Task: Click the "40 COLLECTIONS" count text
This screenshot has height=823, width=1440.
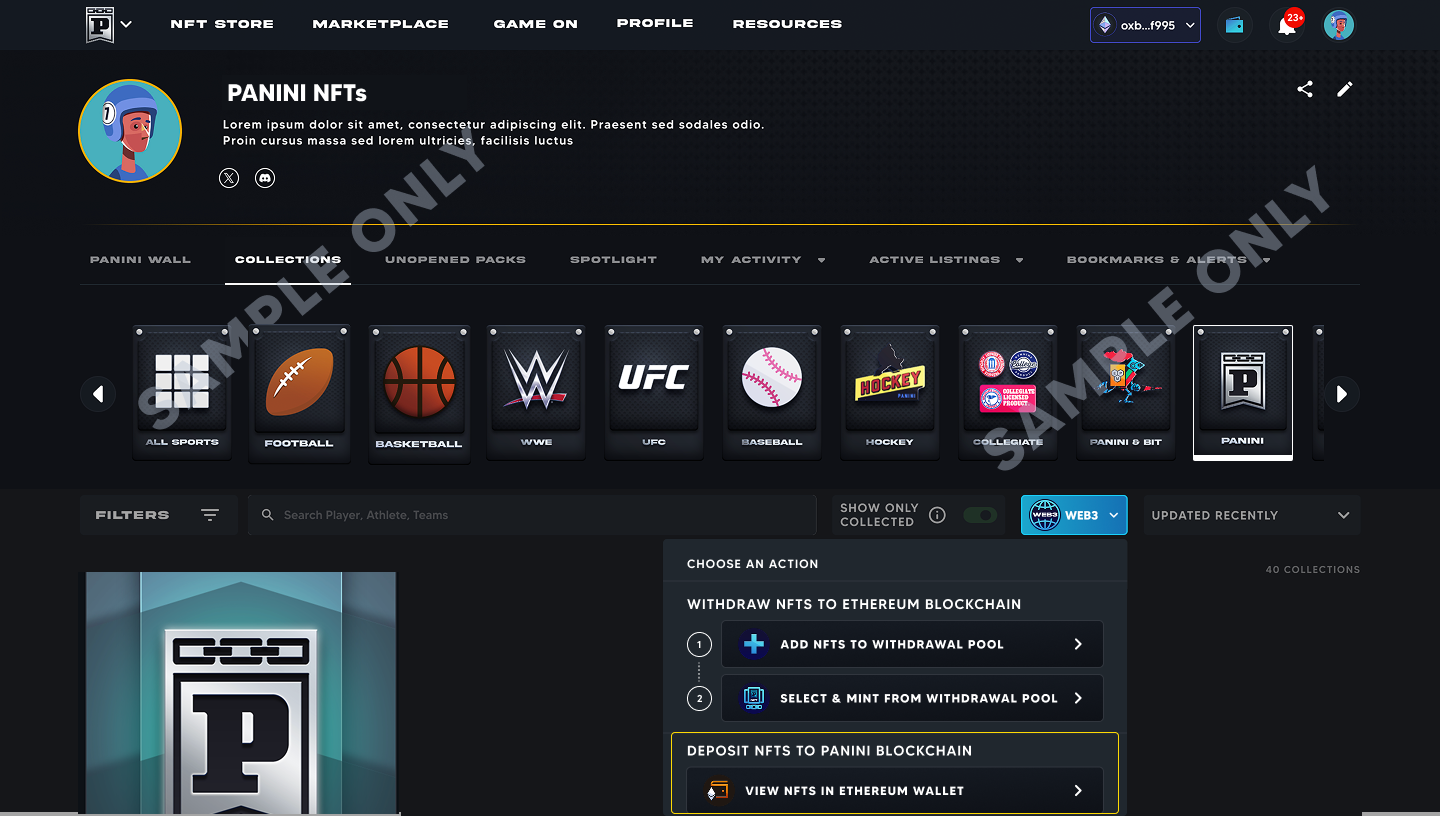Action: pos(1313,570)
